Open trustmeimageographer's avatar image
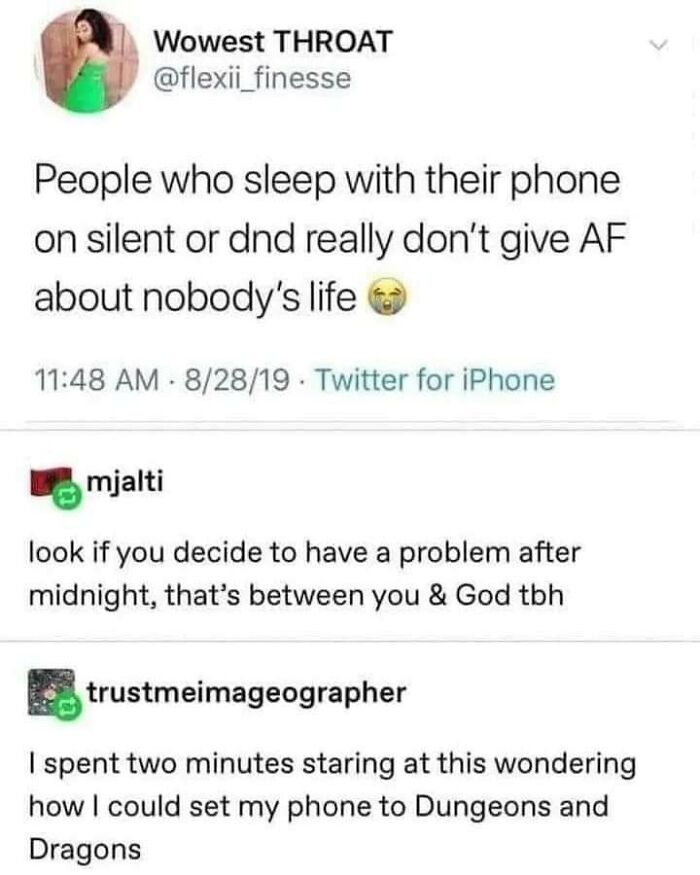Image resolution: width=700 pixels, height=875 pixels. [x=51, y=691]
